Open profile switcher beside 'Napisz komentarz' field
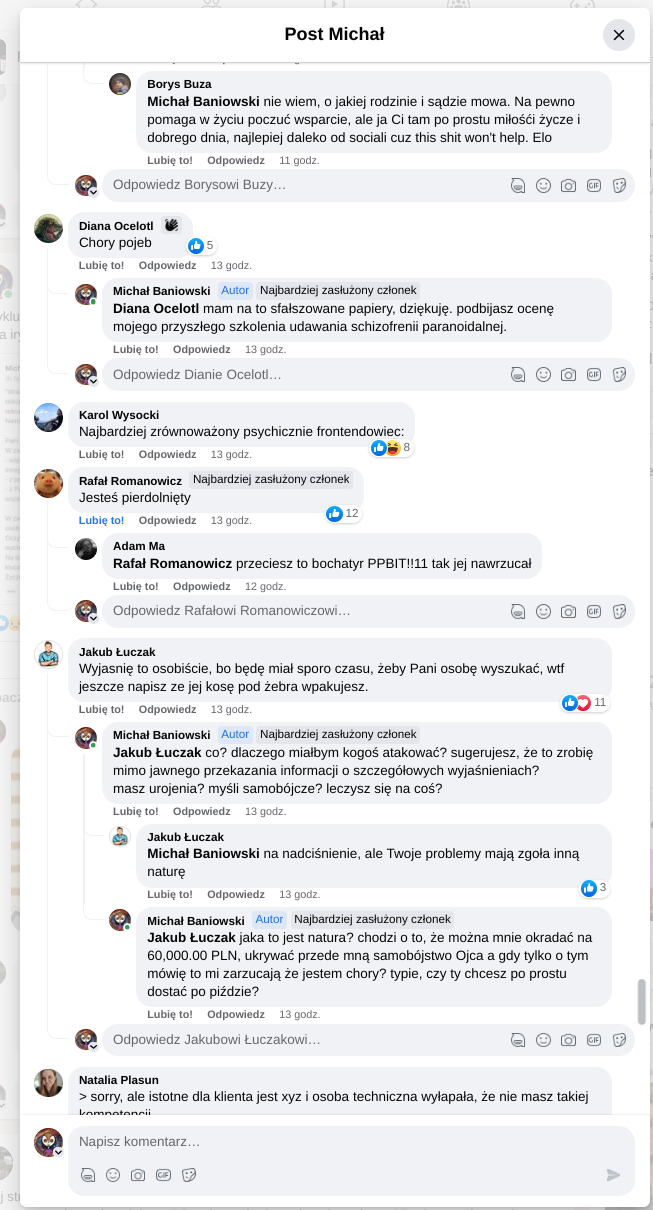 click(58, 1152)
